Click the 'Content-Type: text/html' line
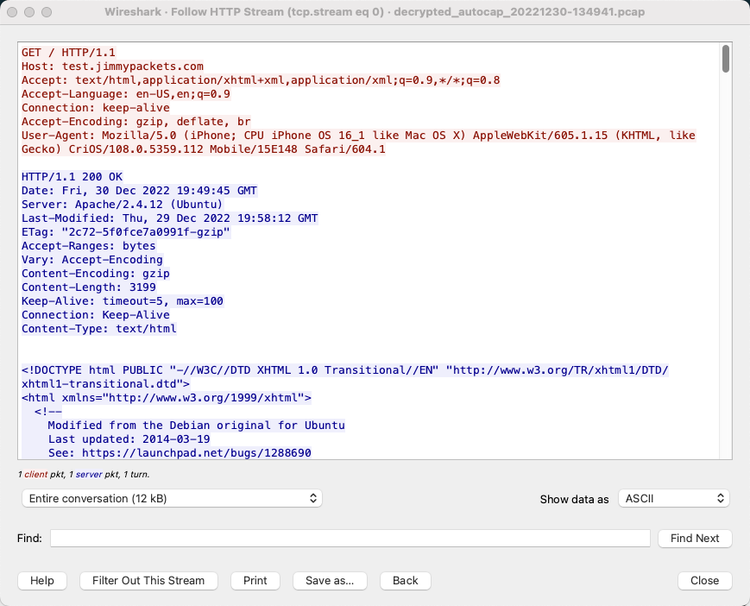Image resolution: width=750 pixels, height=606 pixels. tap(99, 329)
